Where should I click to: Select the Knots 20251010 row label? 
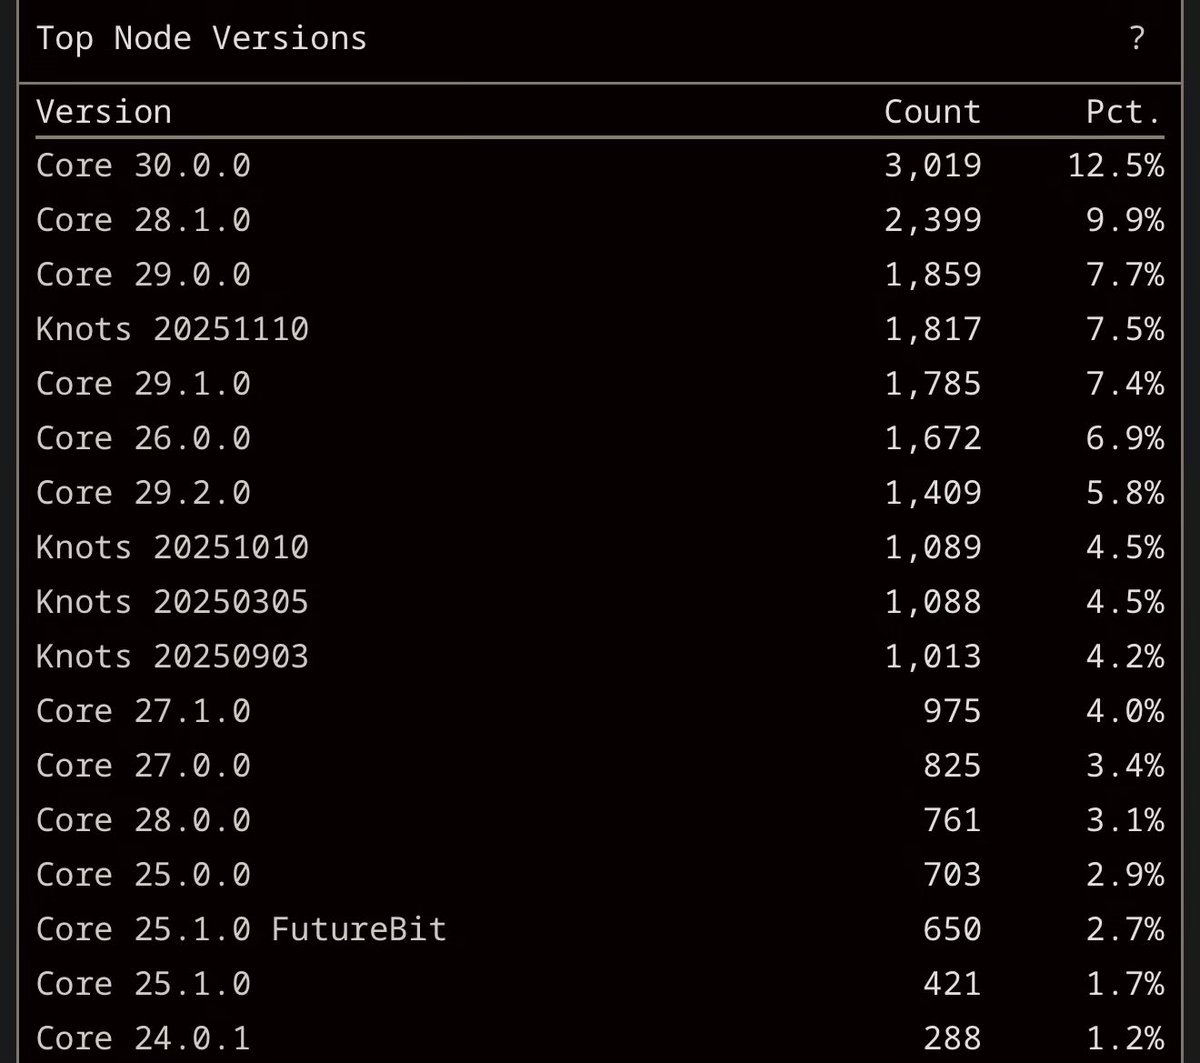[172, 547]
